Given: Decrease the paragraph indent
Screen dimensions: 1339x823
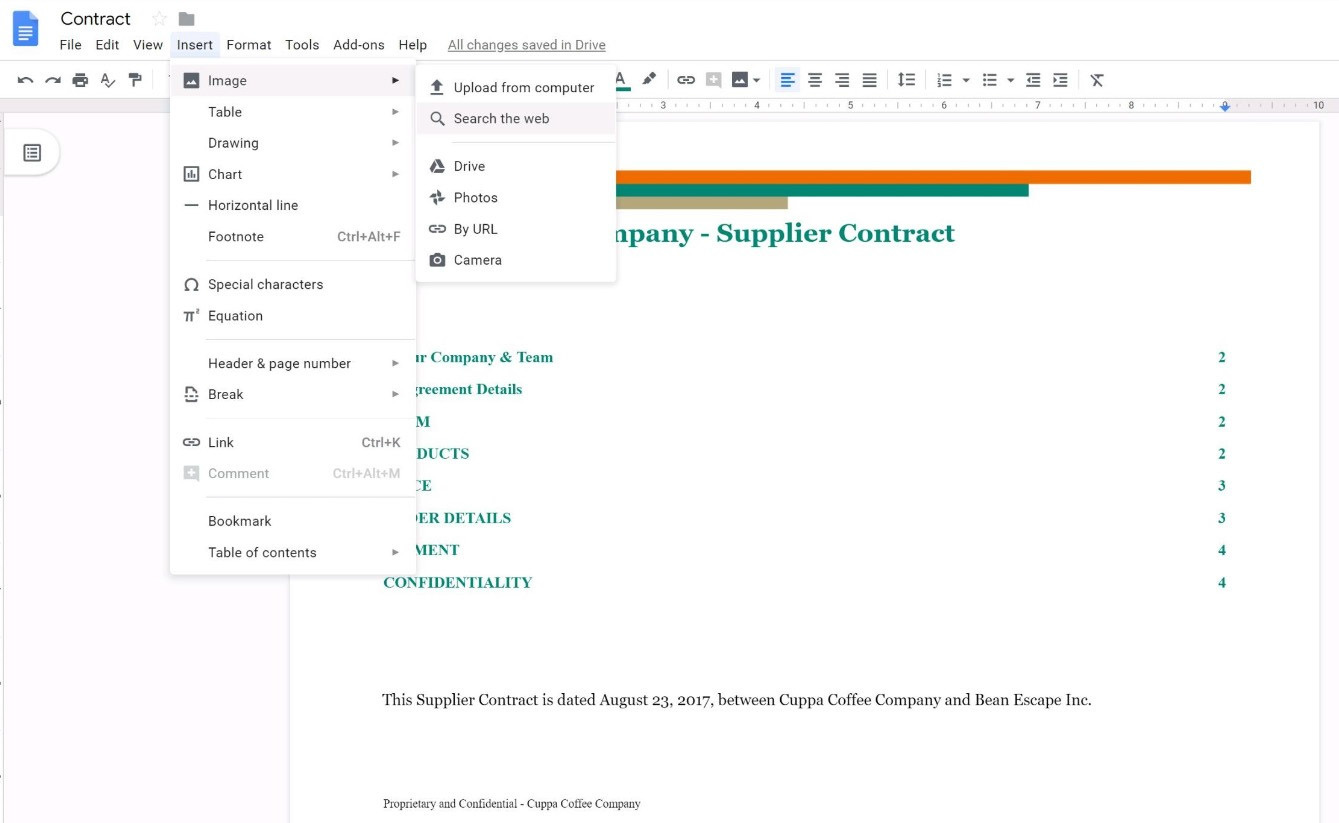Looking at the screenshot, I should [1033, 80].
